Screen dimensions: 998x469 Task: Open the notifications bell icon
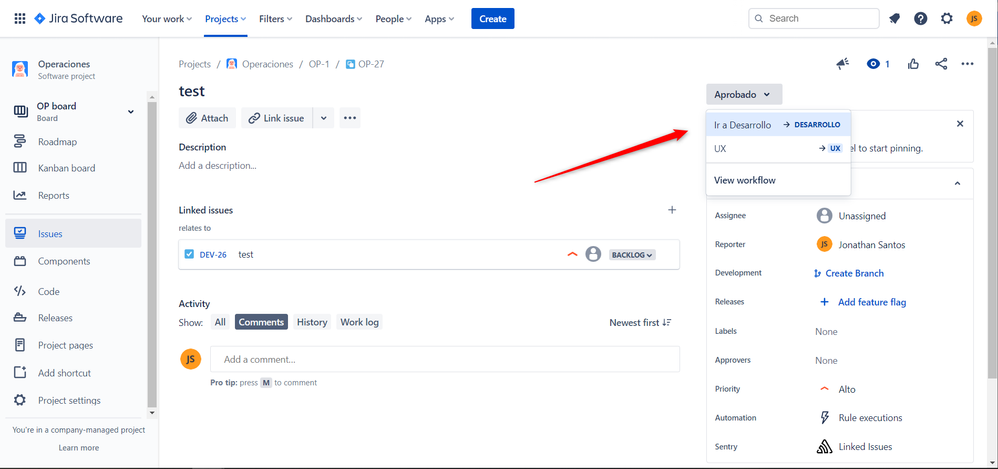pyautogui.click(x=894, y=18)
